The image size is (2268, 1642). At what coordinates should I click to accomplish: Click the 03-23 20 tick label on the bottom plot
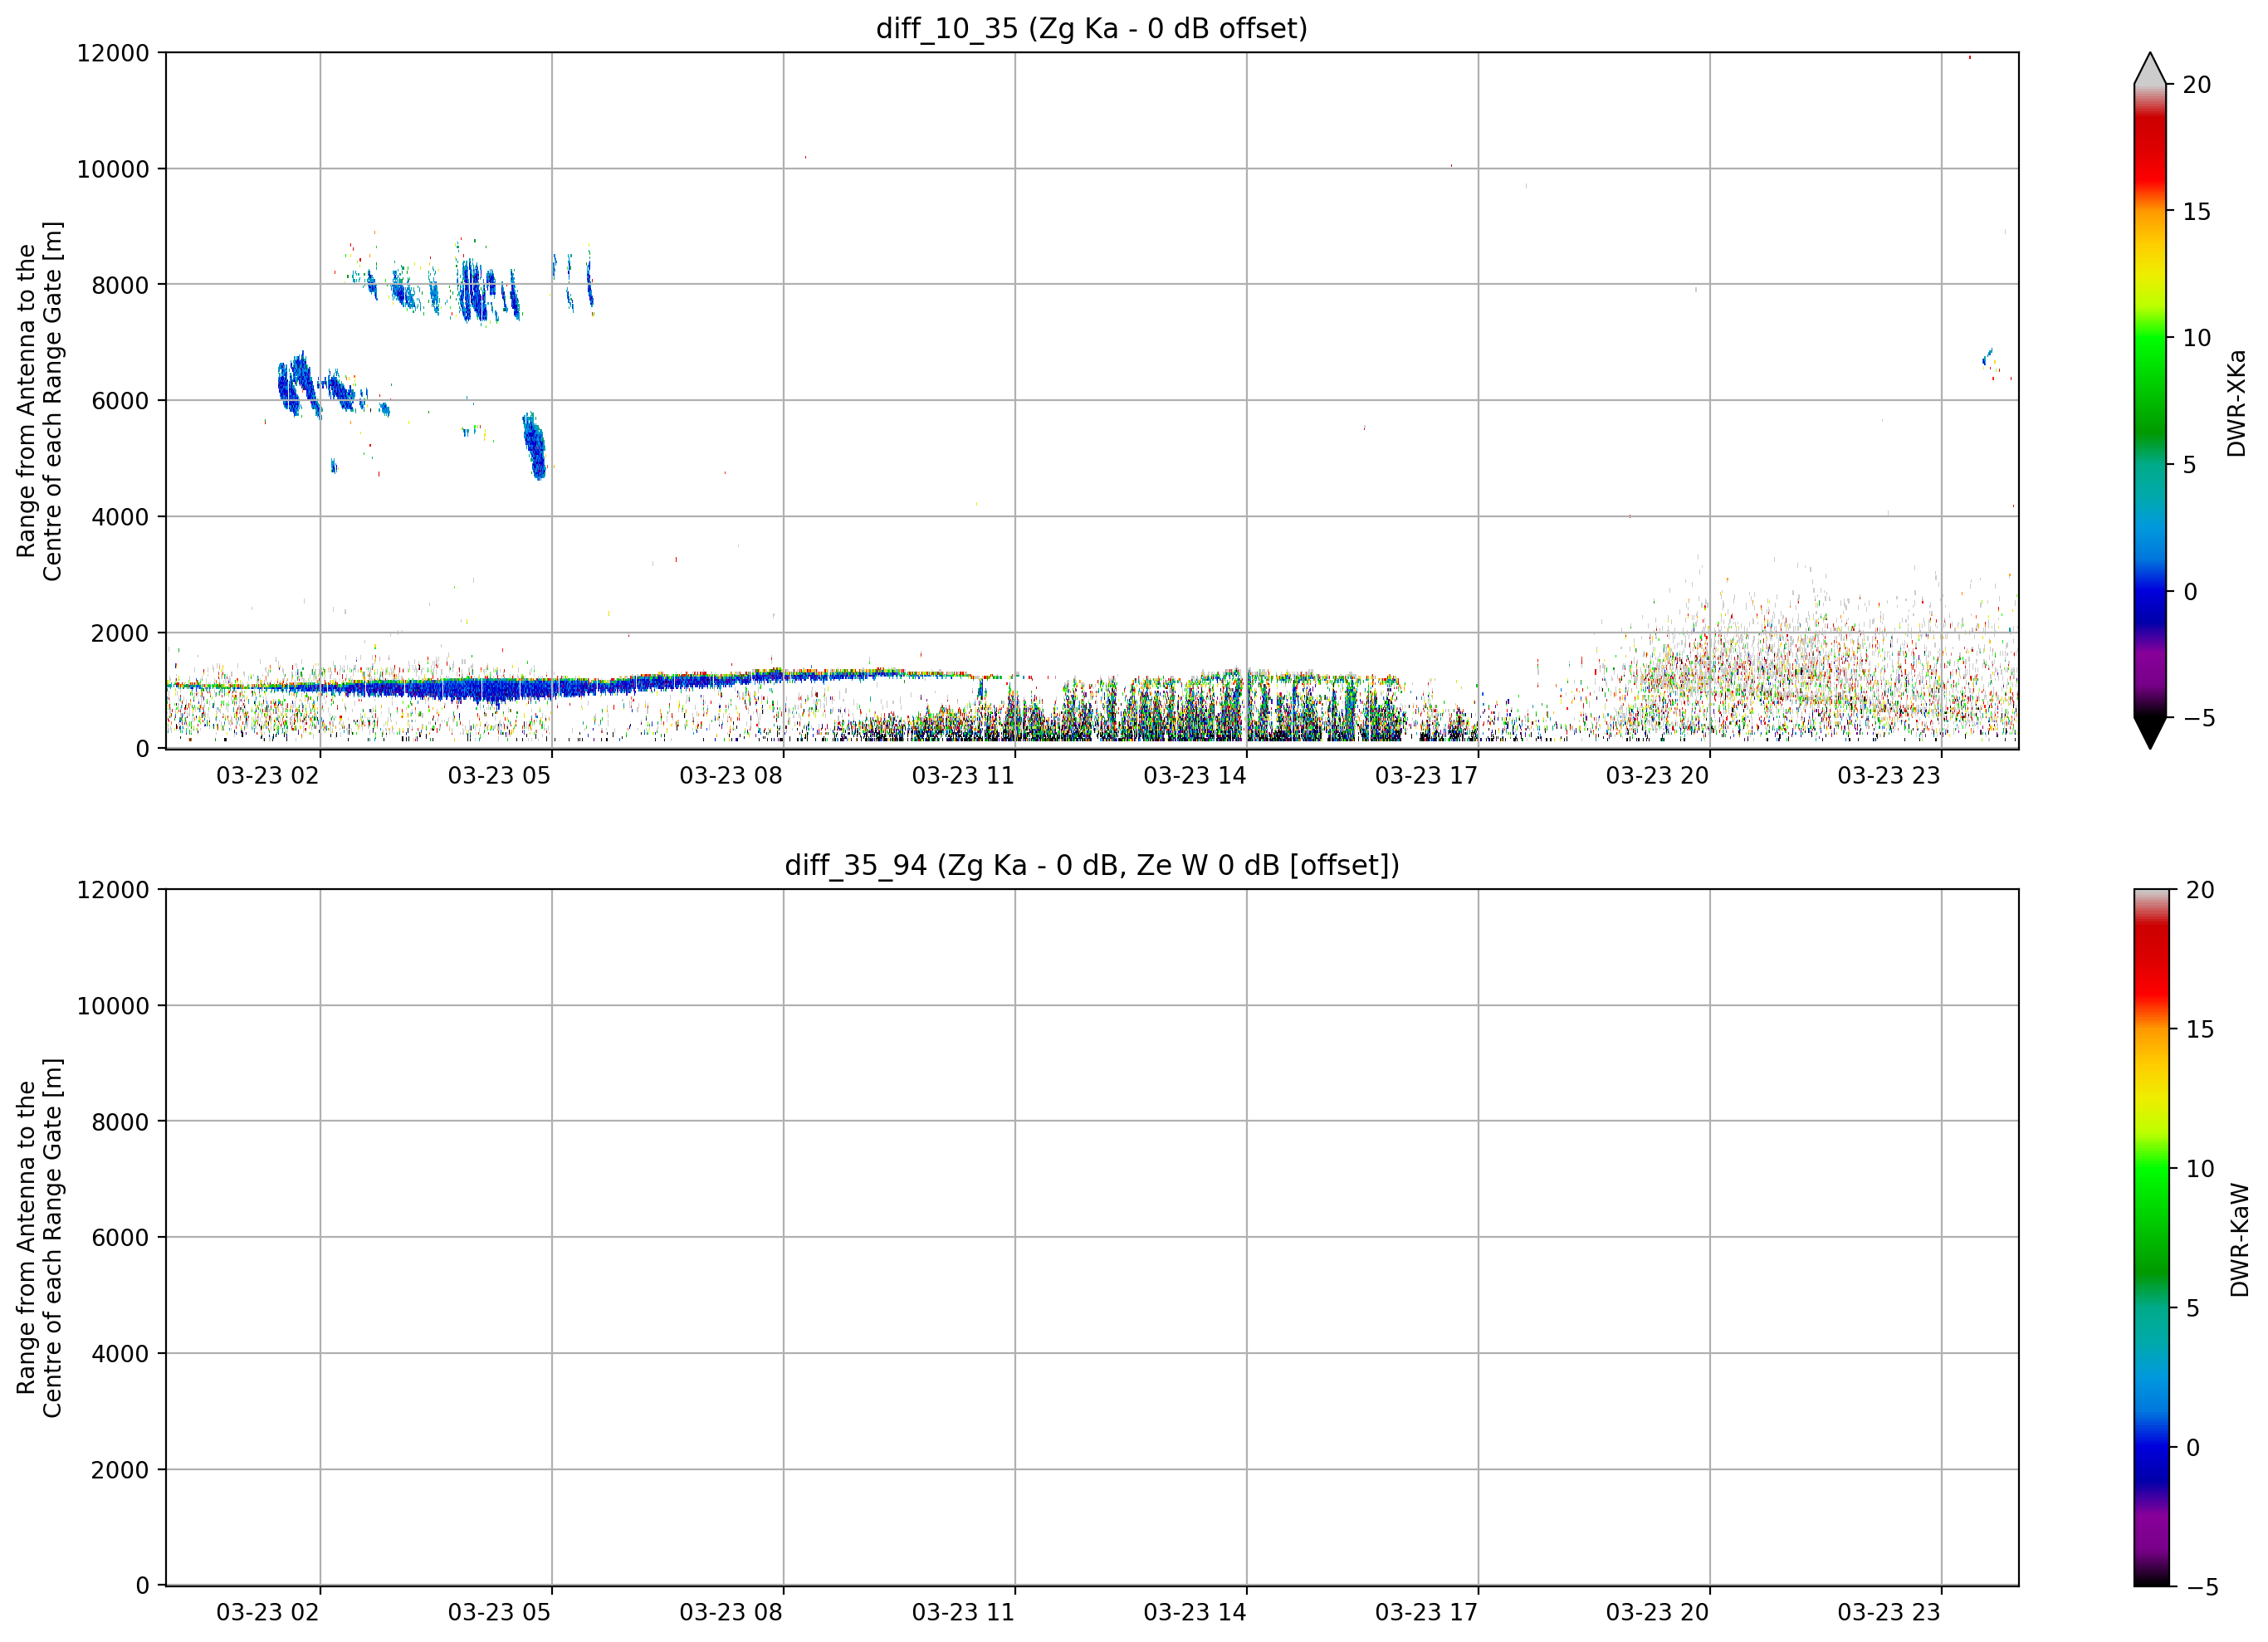[x=1657, y=1613]
